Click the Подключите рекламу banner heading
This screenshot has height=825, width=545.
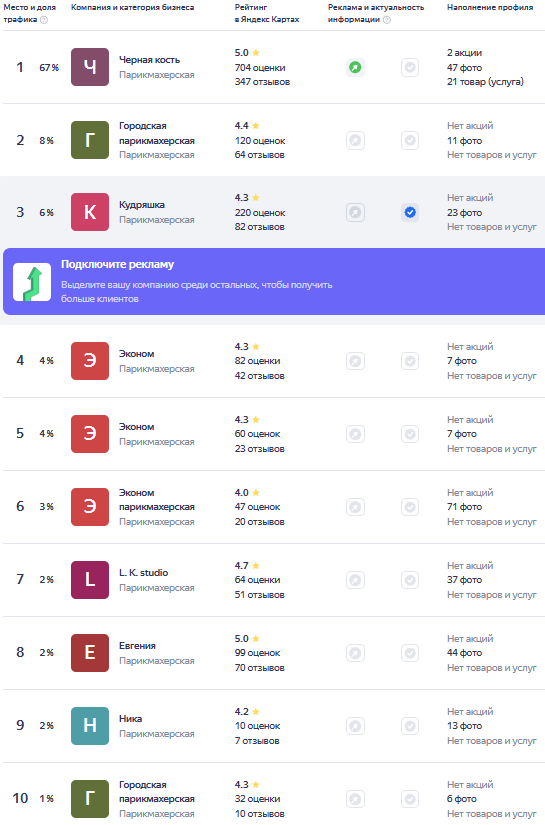click(117, 265)
